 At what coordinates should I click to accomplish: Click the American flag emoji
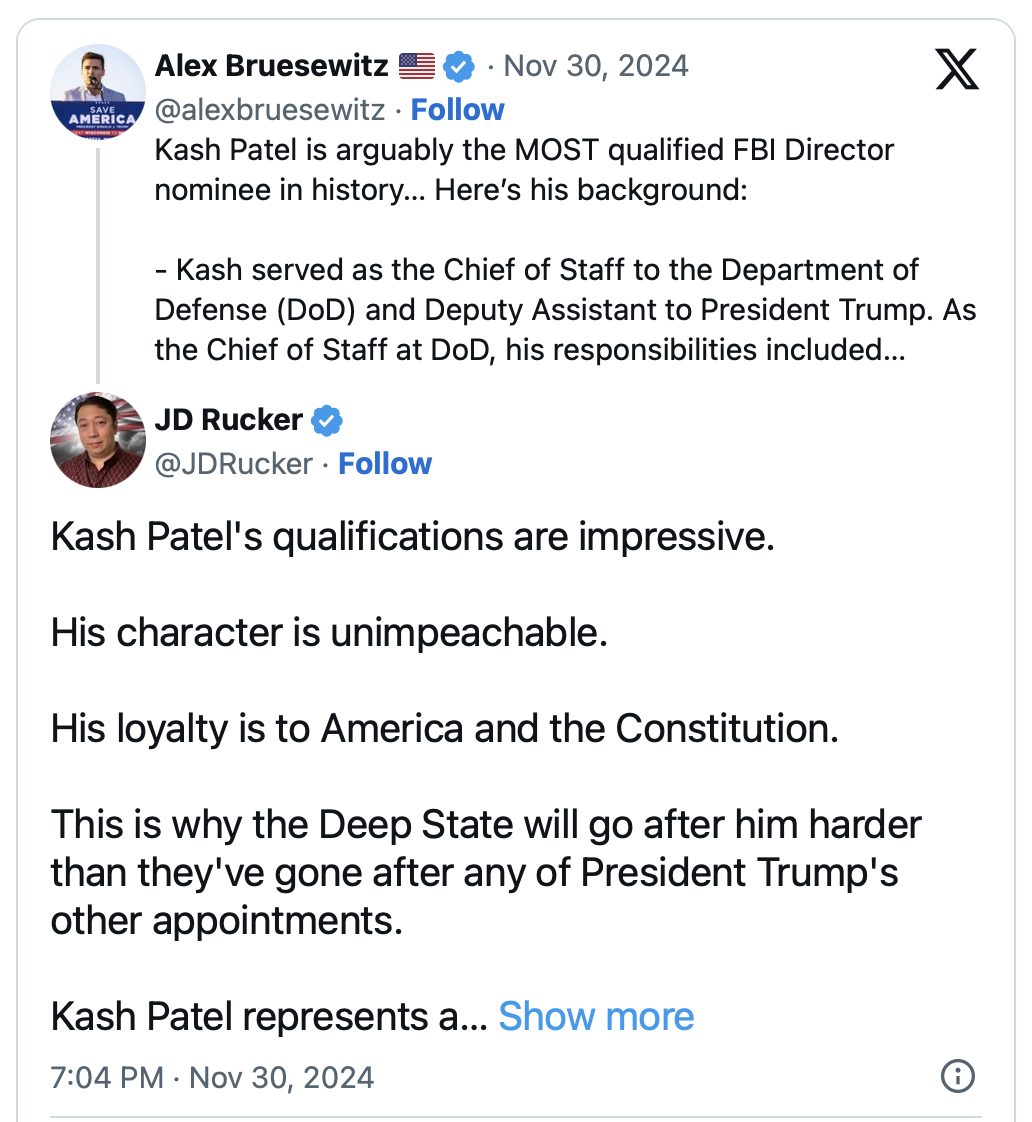417,66
